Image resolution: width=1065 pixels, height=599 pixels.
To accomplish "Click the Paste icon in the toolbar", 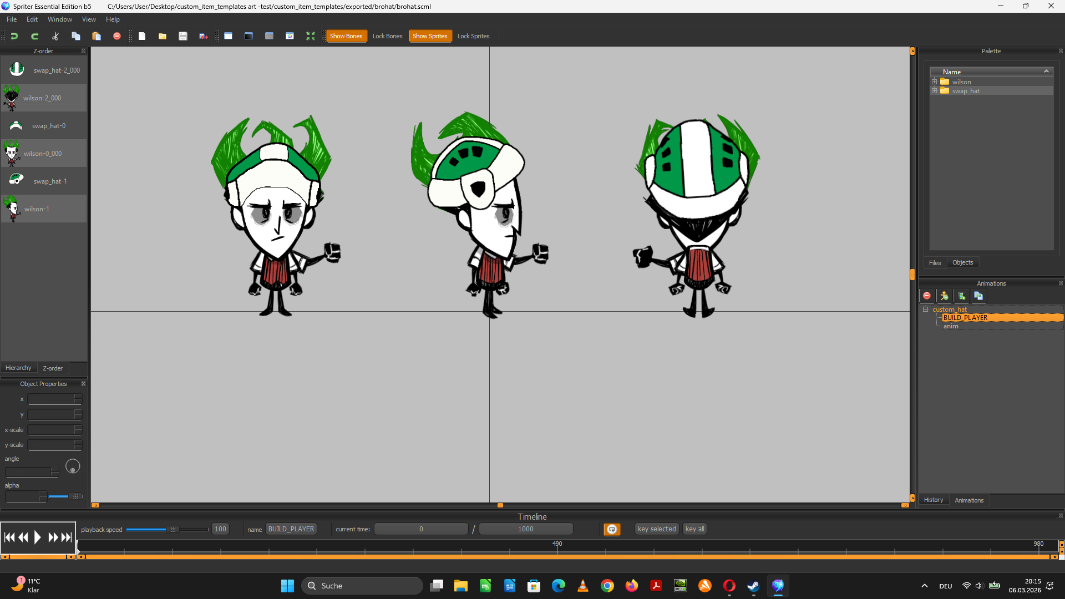I will [x=97, y=36].
